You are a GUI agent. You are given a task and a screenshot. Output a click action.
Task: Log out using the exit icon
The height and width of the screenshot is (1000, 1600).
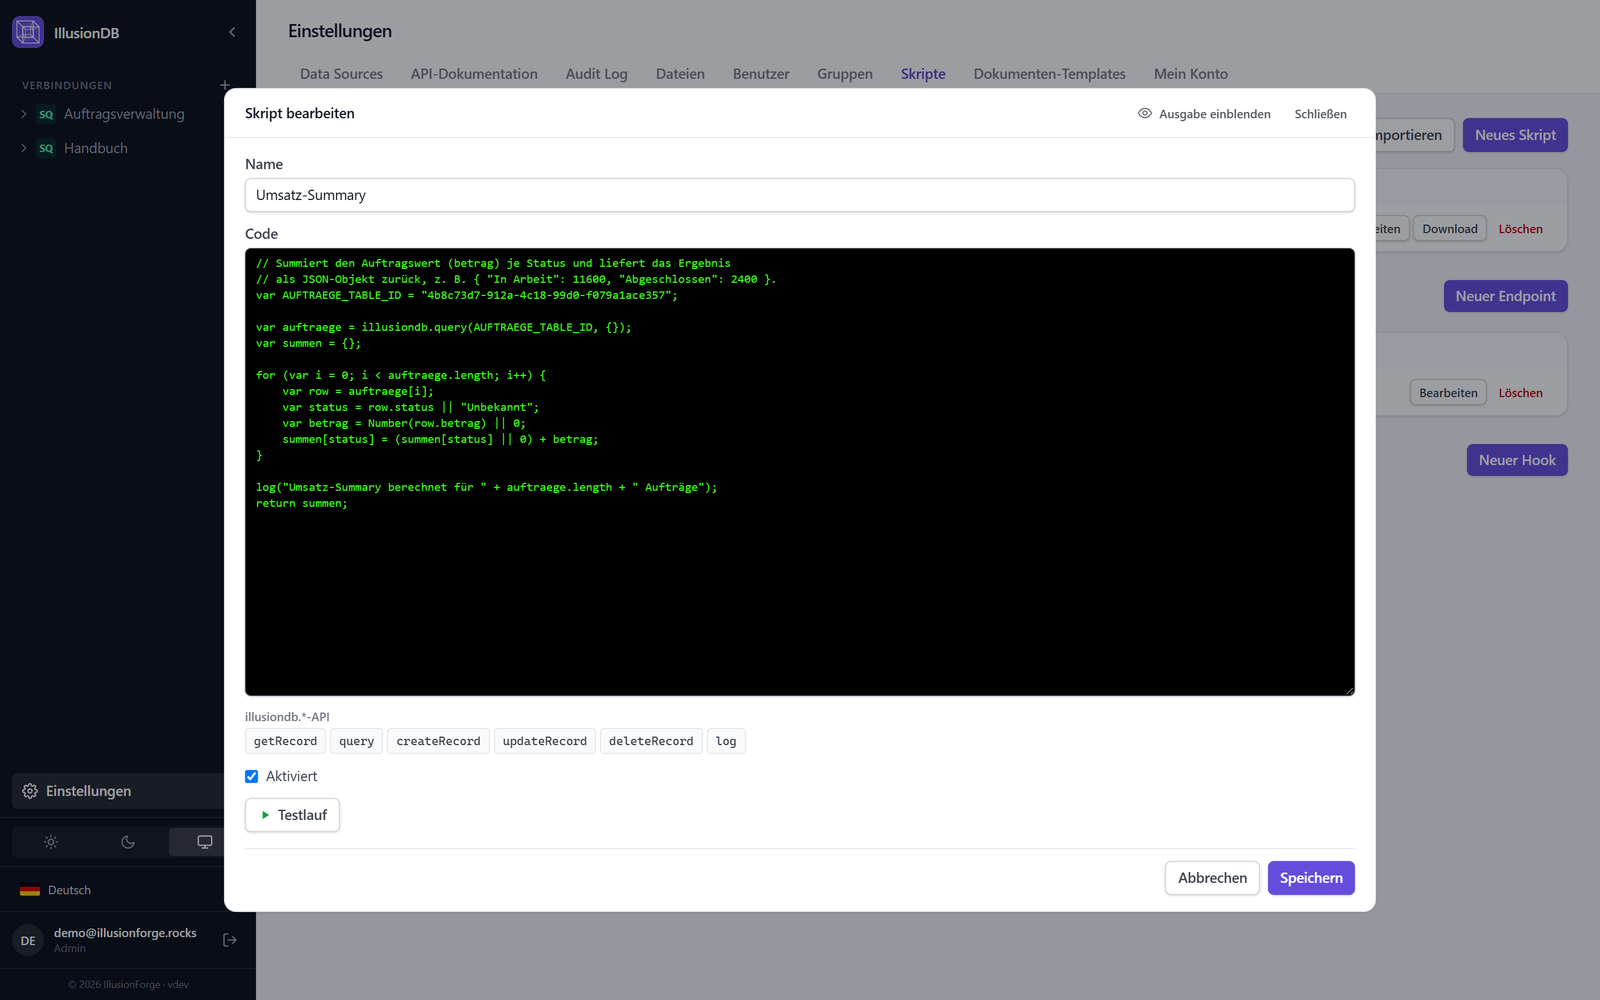(x=230, y=940)
